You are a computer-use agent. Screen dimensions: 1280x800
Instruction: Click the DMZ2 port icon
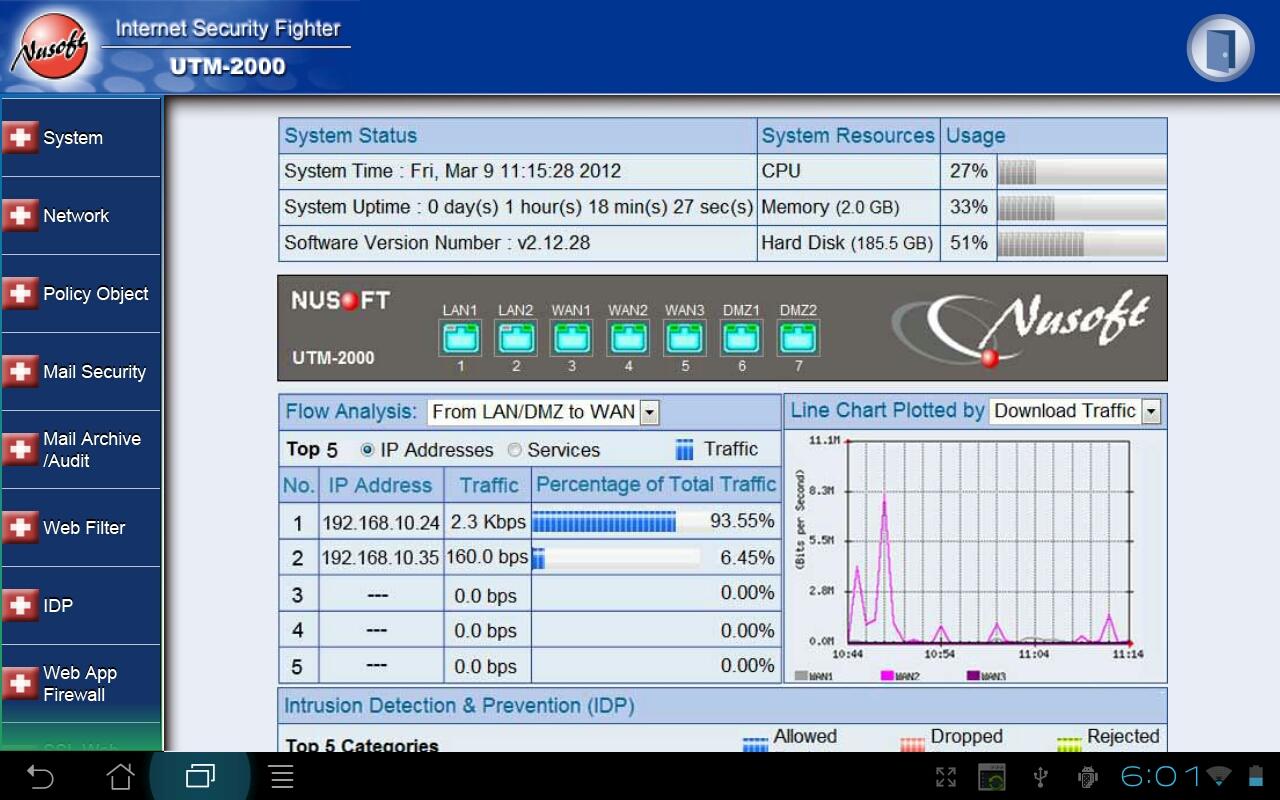pos(798,339)
